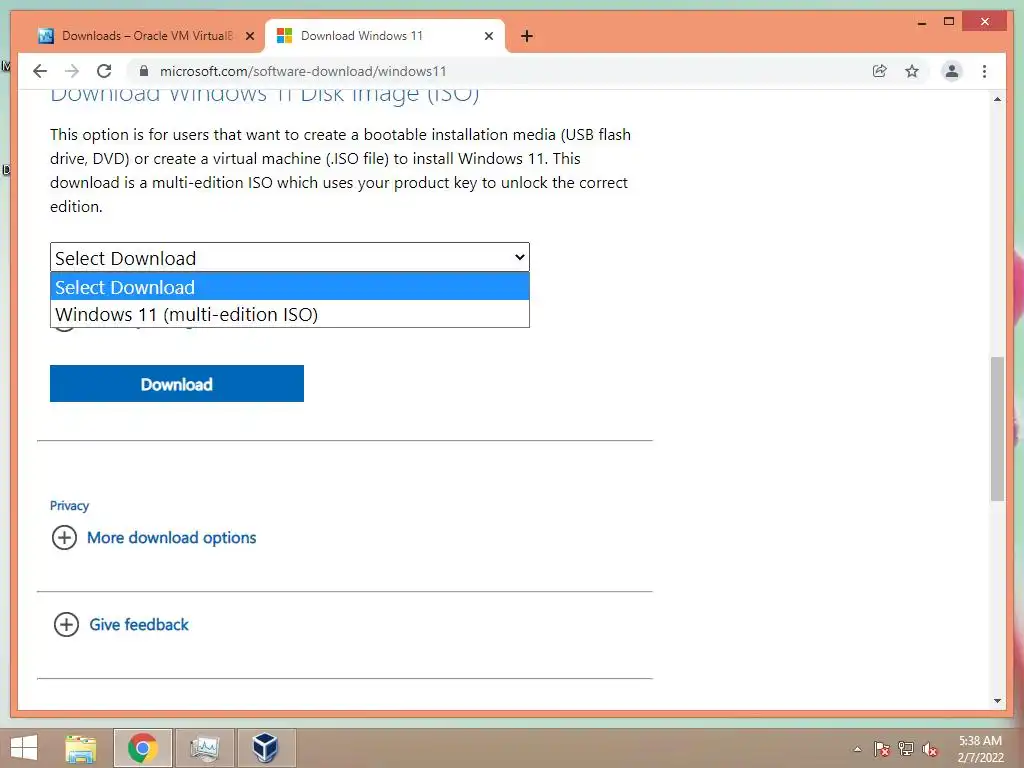1024x768 pixels.
Task: Open the Action Center flag icon
Action: tap(882, 749)
